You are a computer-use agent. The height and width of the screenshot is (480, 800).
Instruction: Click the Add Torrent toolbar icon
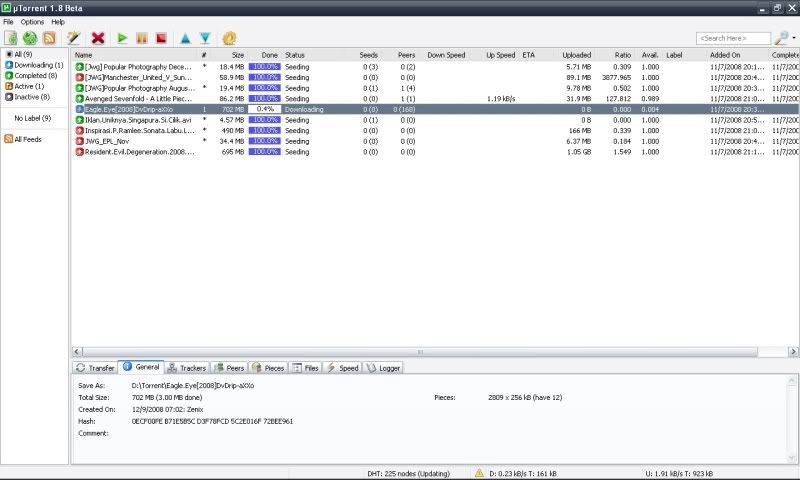click(11, 38)
